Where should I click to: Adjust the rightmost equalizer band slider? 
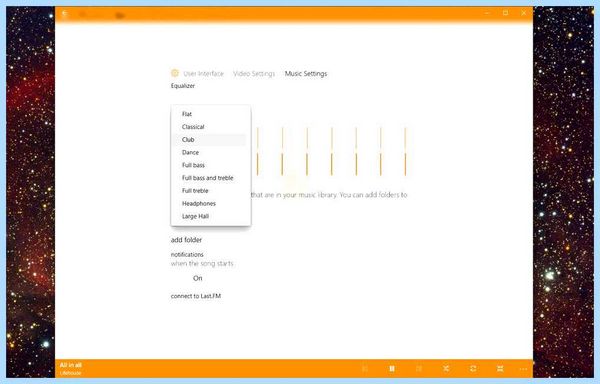(405, 152)
